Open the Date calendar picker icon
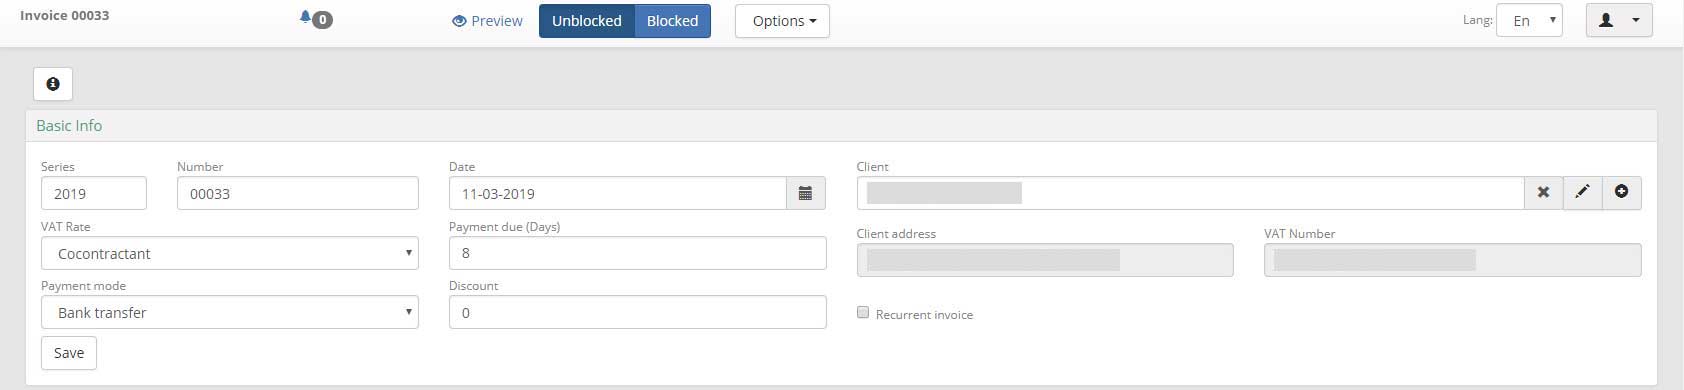 point(806,193)
